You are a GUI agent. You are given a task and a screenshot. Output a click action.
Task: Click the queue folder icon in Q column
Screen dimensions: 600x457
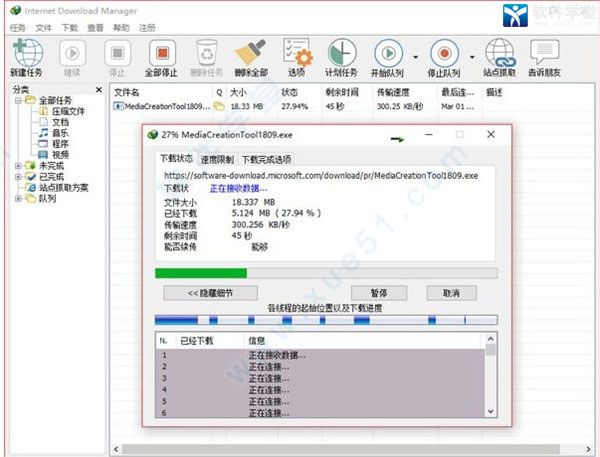point(219,106)
